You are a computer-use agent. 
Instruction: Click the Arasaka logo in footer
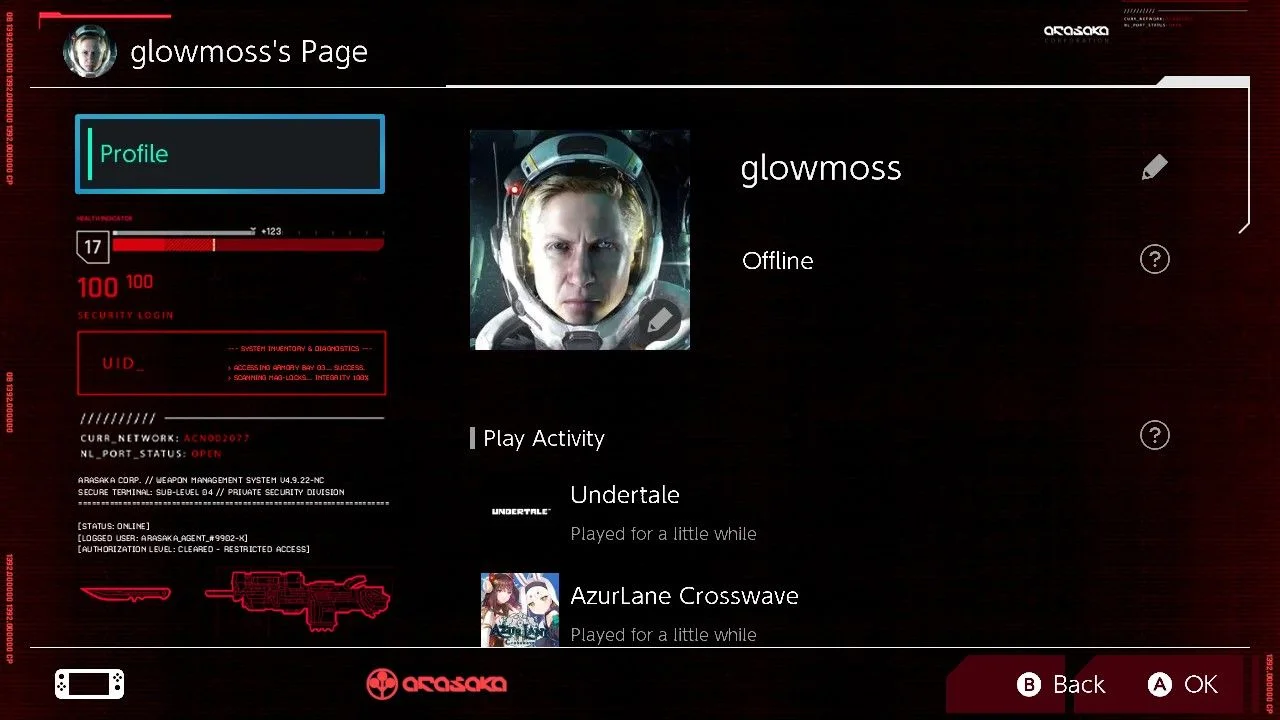(x=436, y=684)
